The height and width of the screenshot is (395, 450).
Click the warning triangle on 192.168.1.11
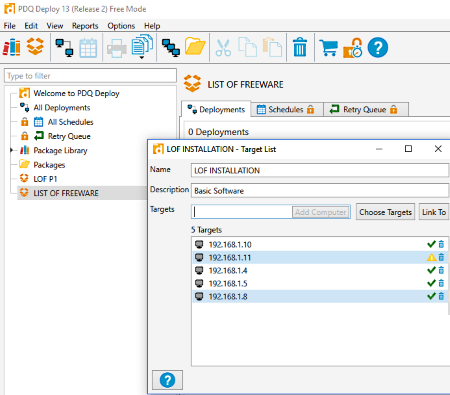tap(431, 257)
